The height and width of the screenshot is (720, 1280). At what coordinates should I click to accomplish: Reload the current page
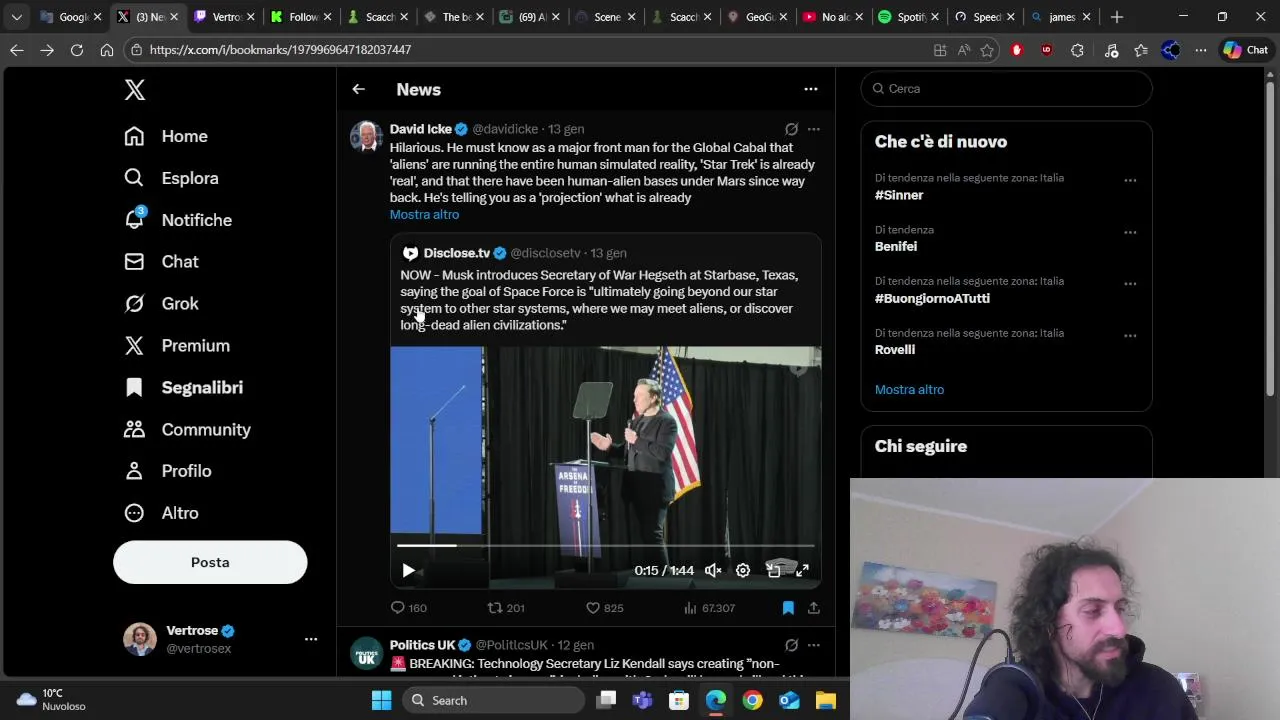[x=77, y=50]
